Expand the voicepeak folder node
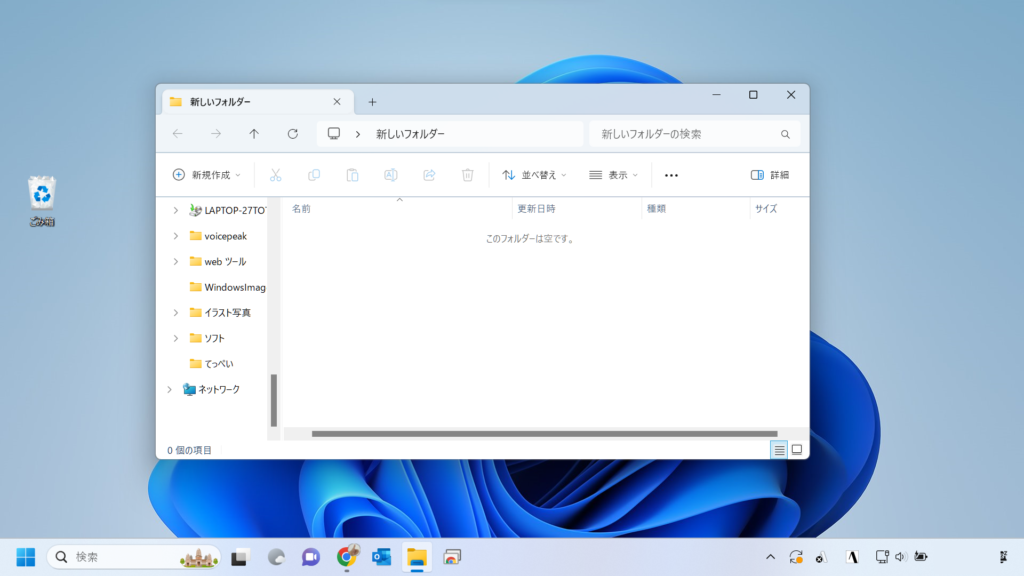 [x=176, y=236]
